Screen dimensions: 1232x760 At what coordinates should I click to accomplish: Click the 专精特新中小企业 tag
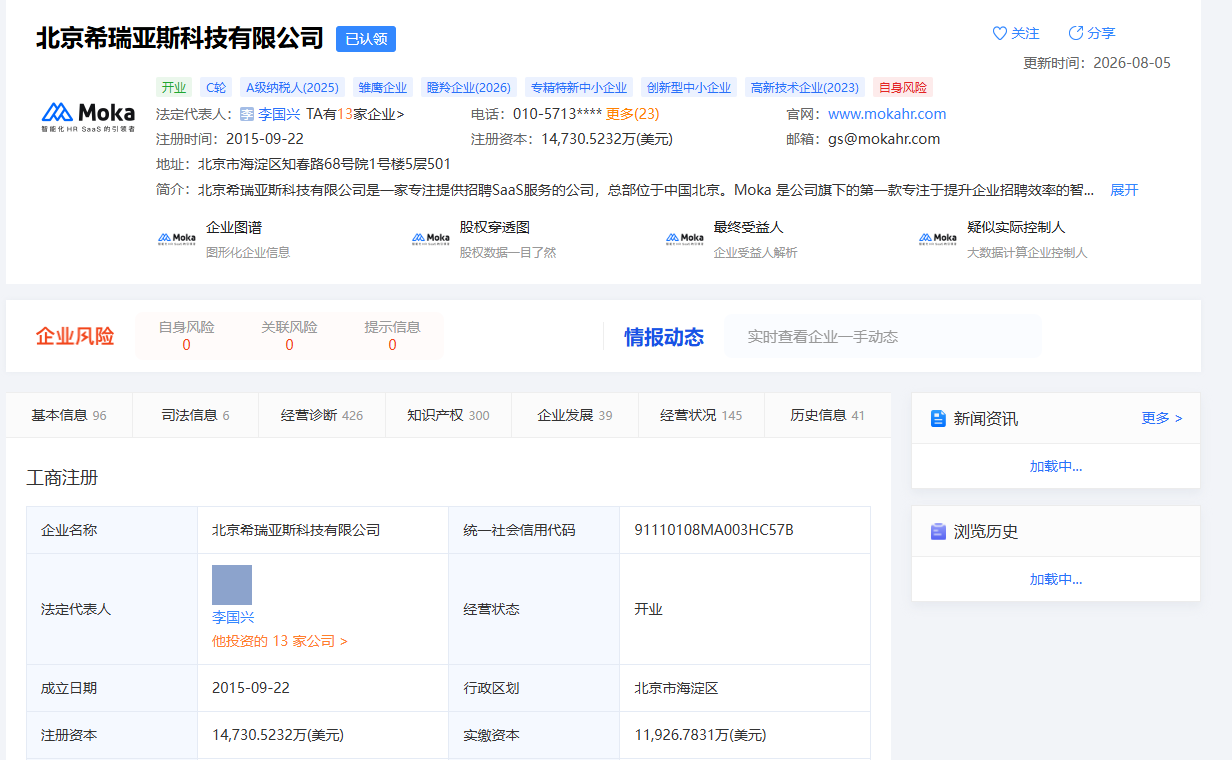[579, 88]
